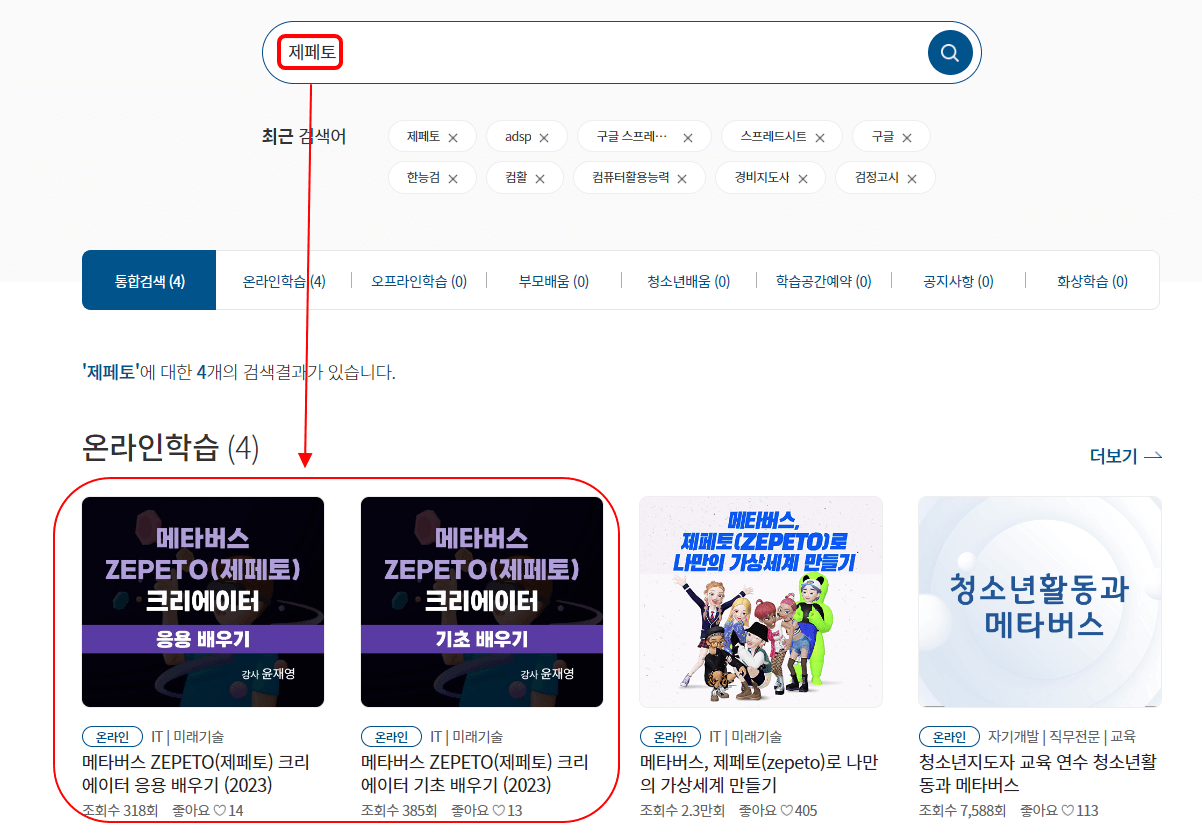
Task: Search again for 제페토 via recent chip
Action: pyautogui.click(x=423, y=137)
